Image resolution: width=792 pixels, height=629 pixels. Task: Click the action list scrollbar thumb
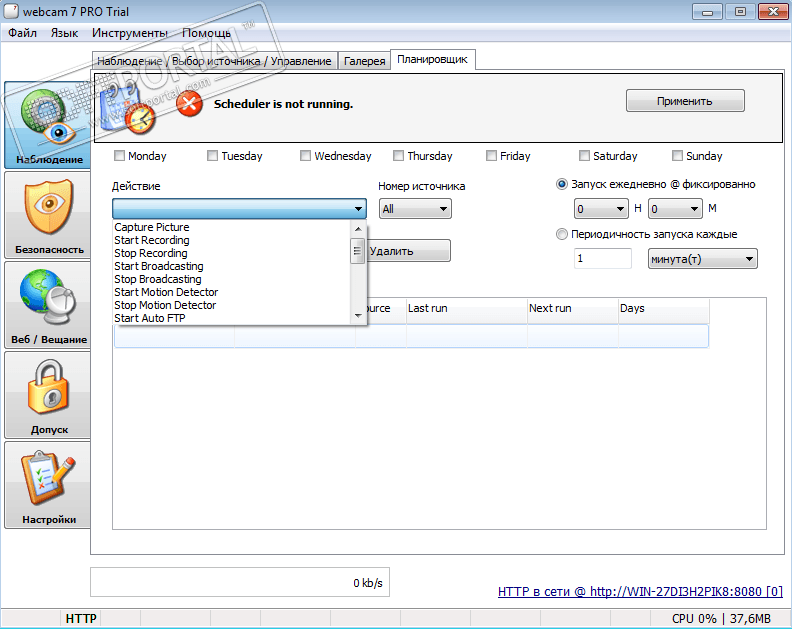click(358, 251)
